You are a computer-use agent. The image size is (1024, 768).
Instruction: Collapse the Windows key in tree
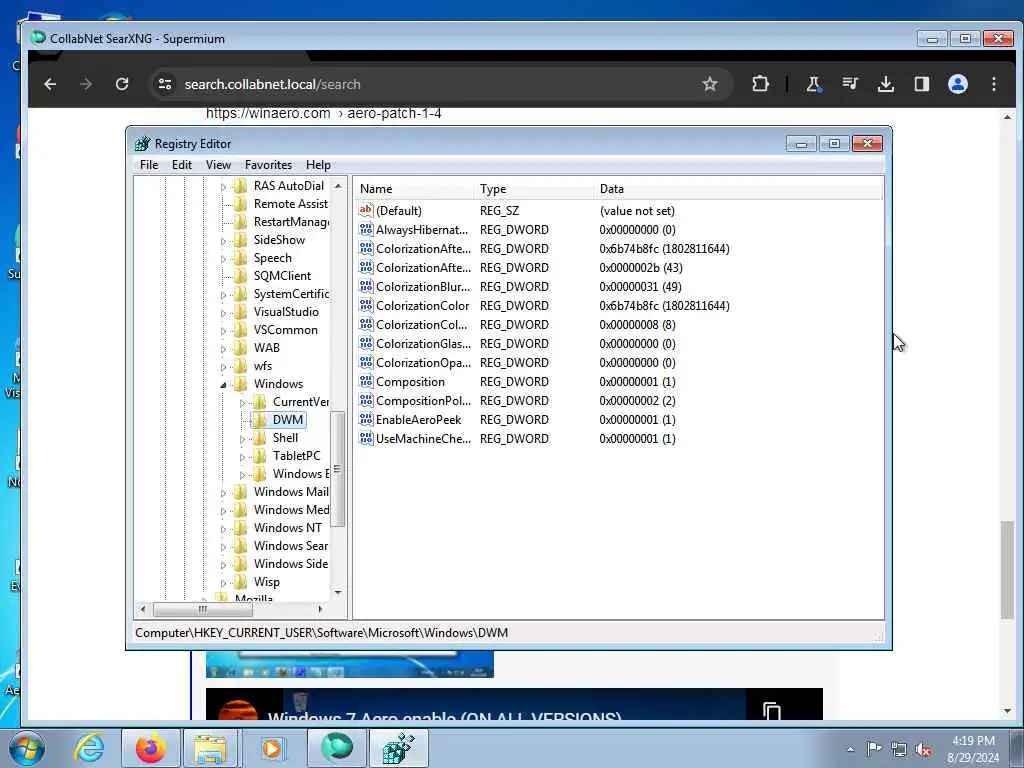click(x=223, y=385)
